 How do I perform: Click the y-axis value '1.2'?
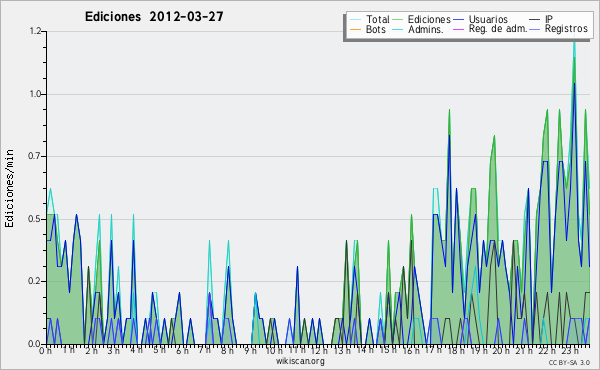coord(35,31)
